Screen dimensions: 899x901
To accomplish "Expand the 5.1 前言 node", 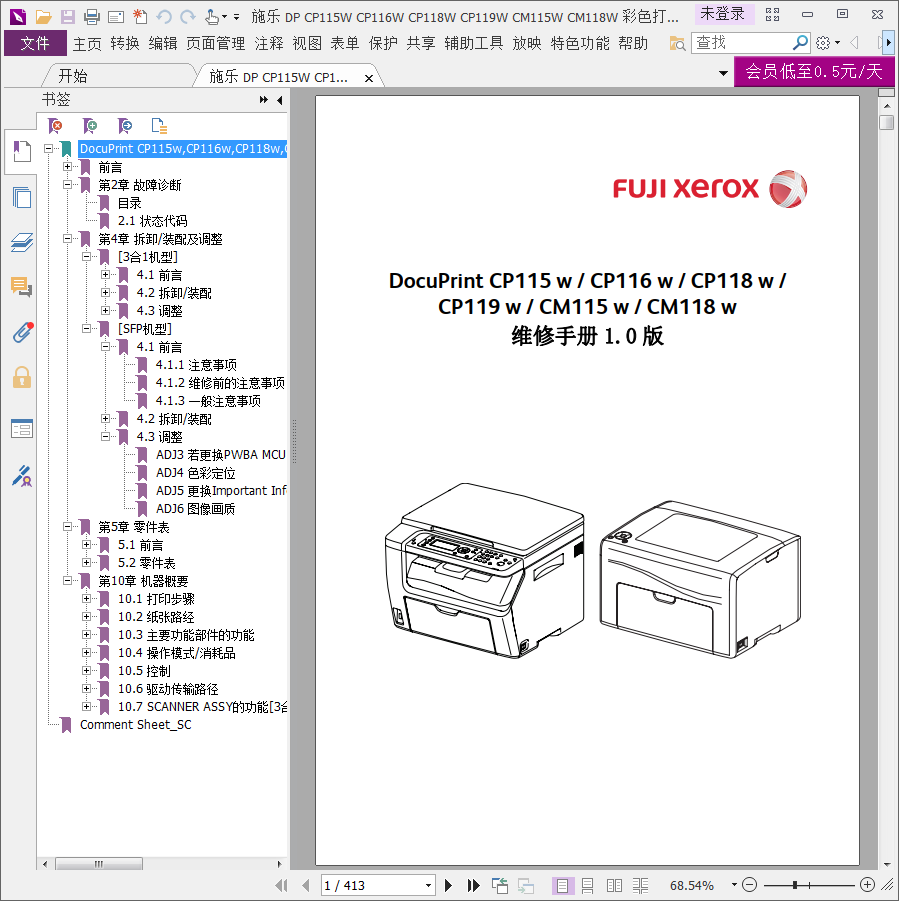I will [x=86, y=544].
